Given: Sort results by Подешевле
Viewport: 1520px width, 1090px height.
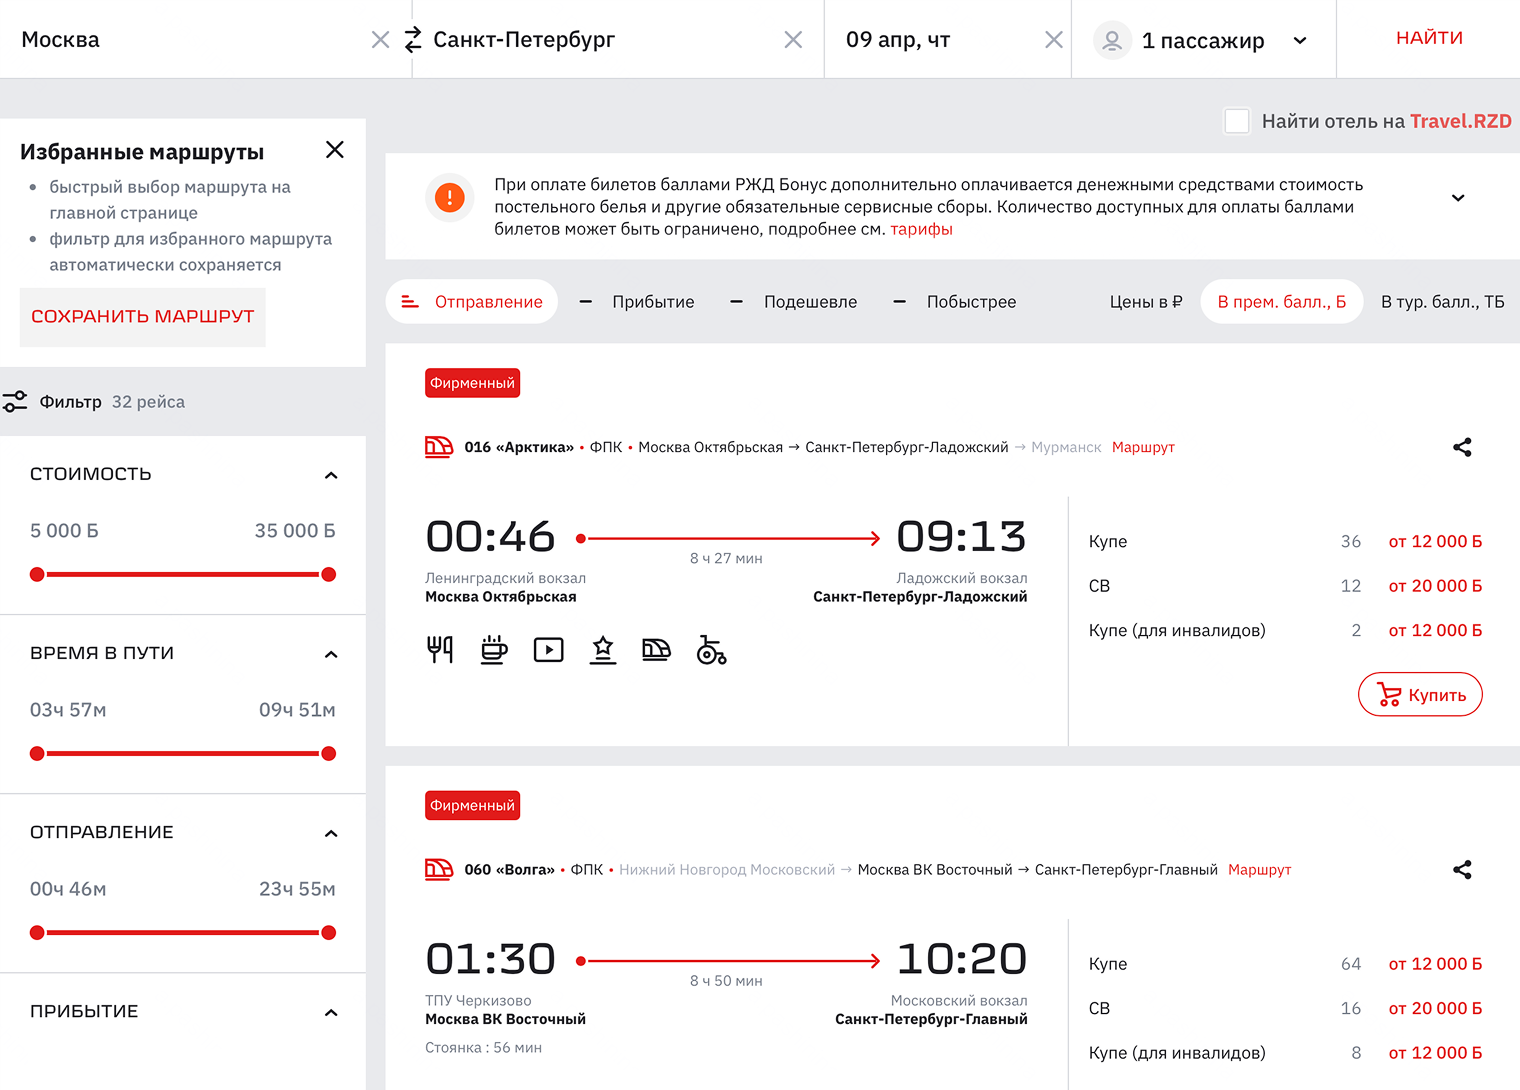Looking at the screenshot, I should [x=809, y=302].
